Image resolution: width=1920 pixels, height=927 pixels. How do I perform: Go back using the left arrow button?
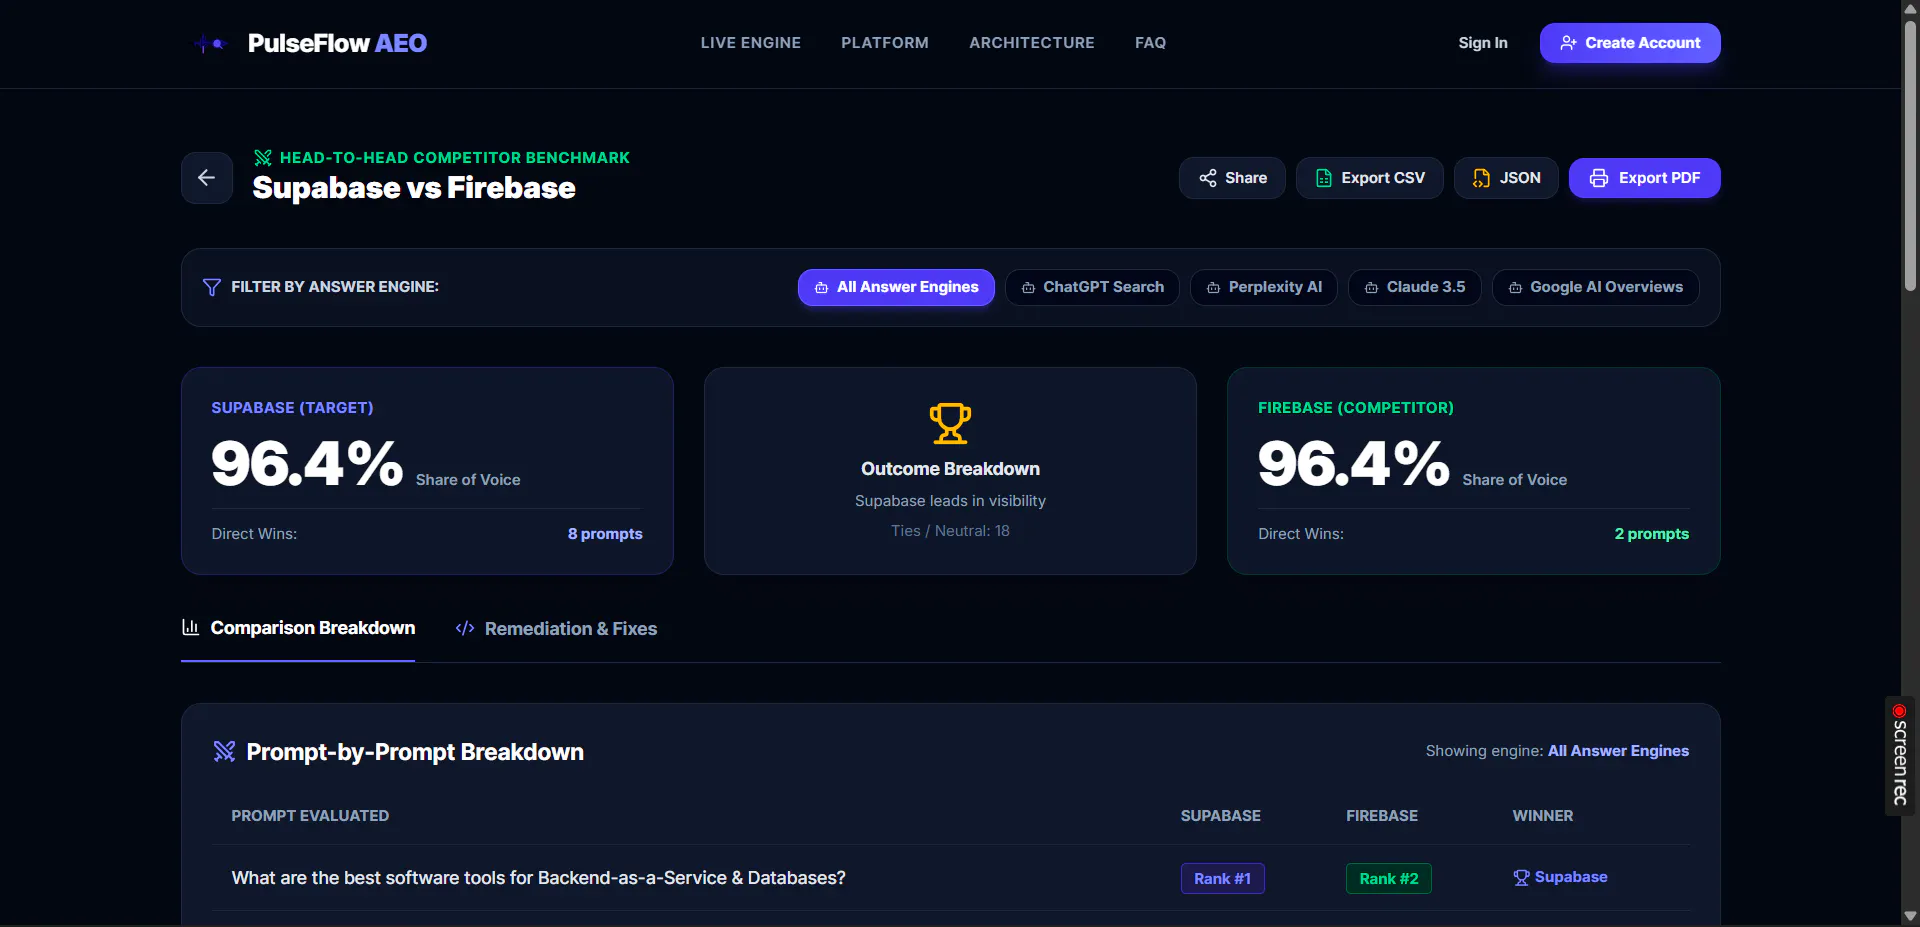point(207,178)
